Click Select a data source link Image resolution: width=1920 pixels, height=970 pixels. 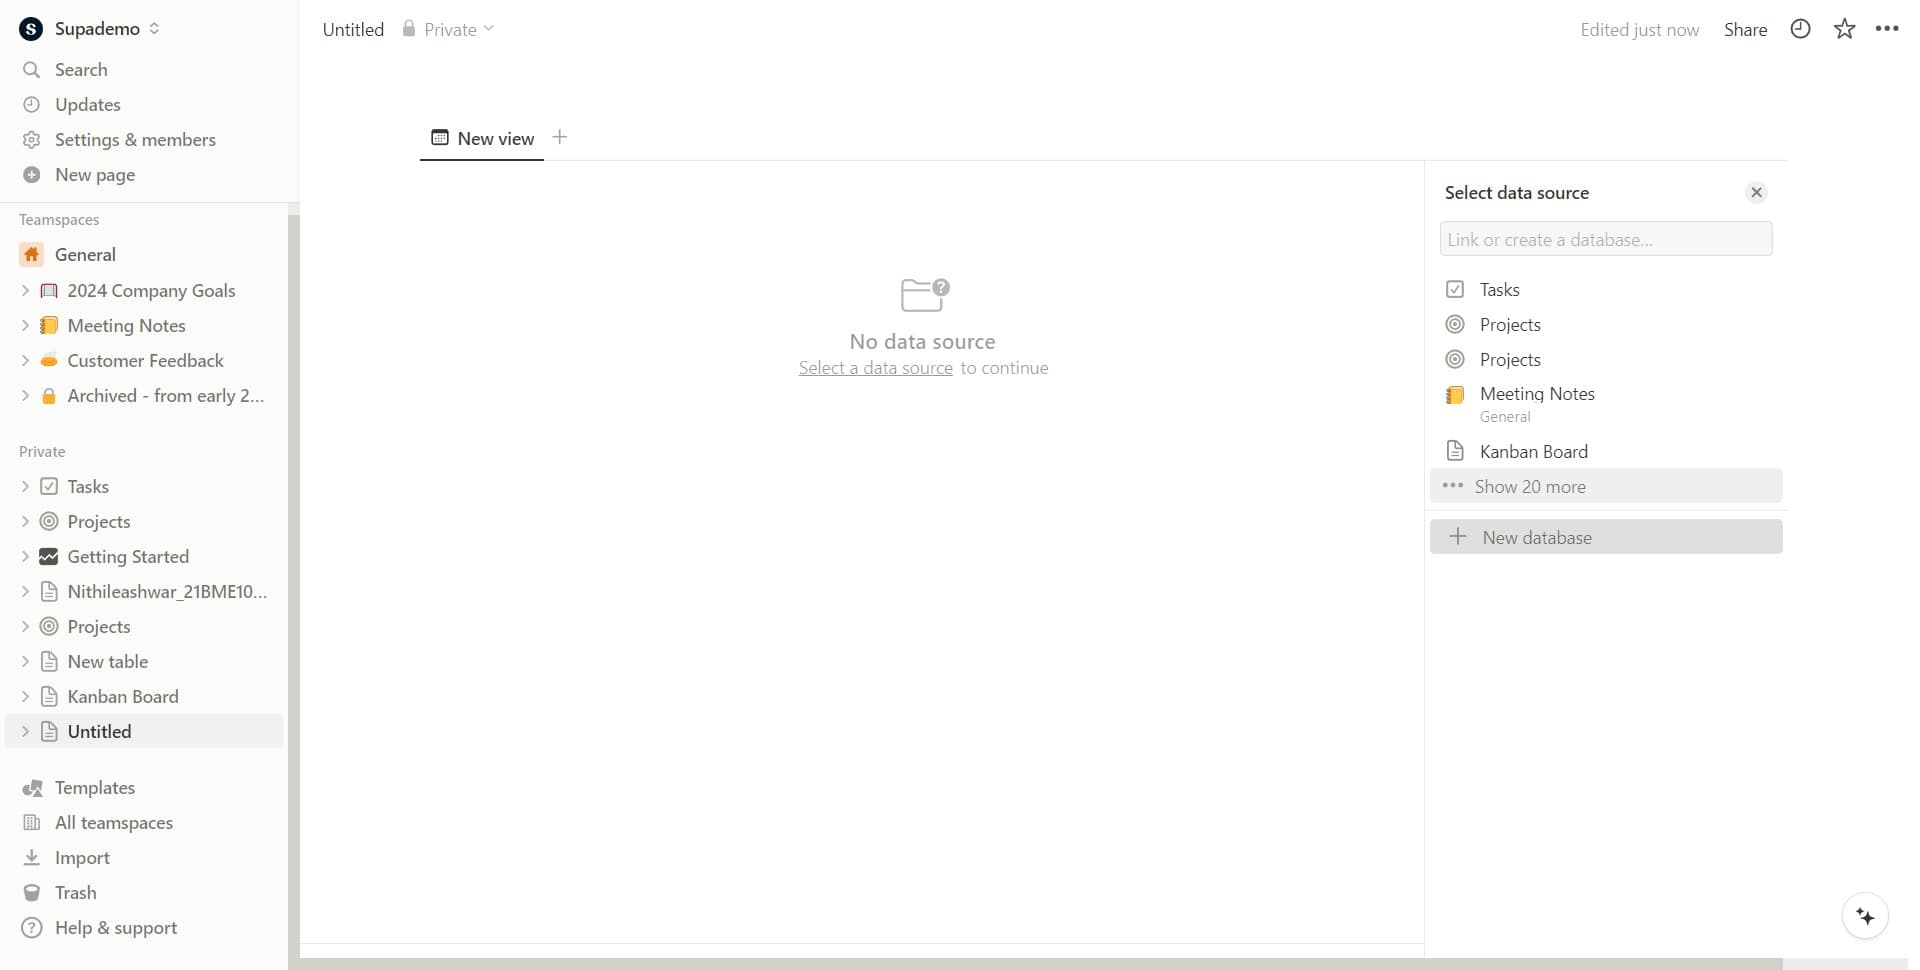875,367
